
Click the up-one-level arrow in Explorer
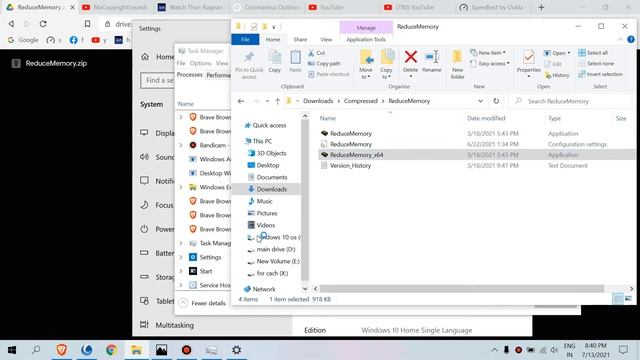pos(277,101)
